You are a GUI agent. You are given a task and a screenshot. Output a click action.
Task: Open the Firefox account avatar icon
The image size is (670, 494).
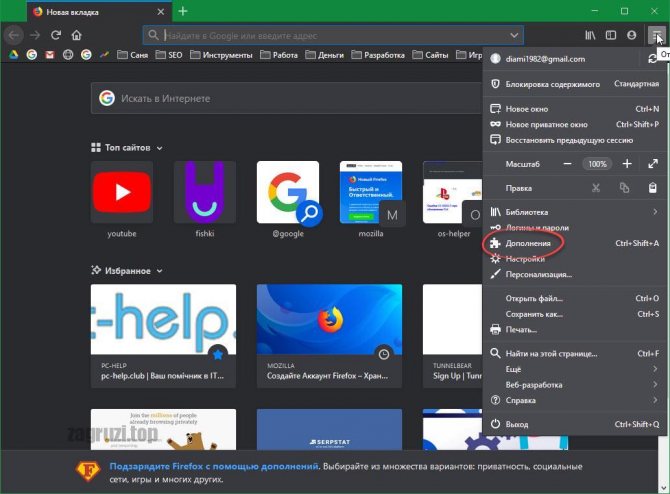tap(632, 35)
